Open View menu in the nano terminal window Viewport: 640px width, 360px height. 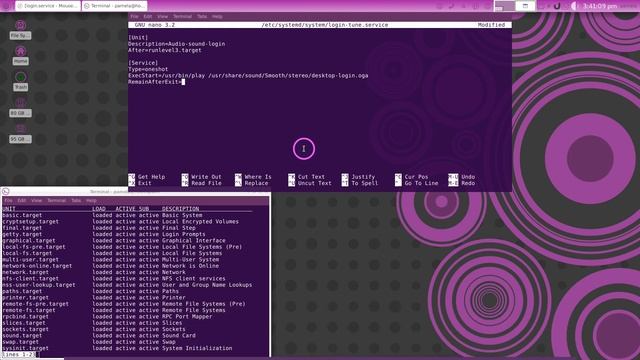[x=162, y=16]
